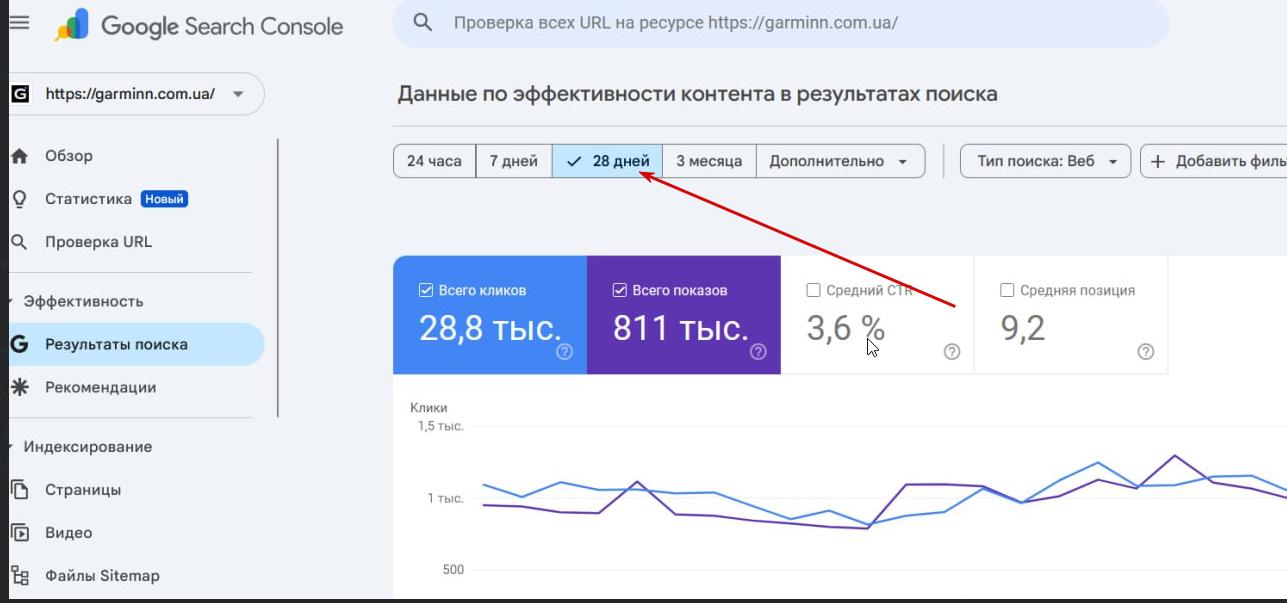The image size is (1287, 603).
Task: Click the search magnifier icon in URL bar
Action: click(x=423, y=22)
